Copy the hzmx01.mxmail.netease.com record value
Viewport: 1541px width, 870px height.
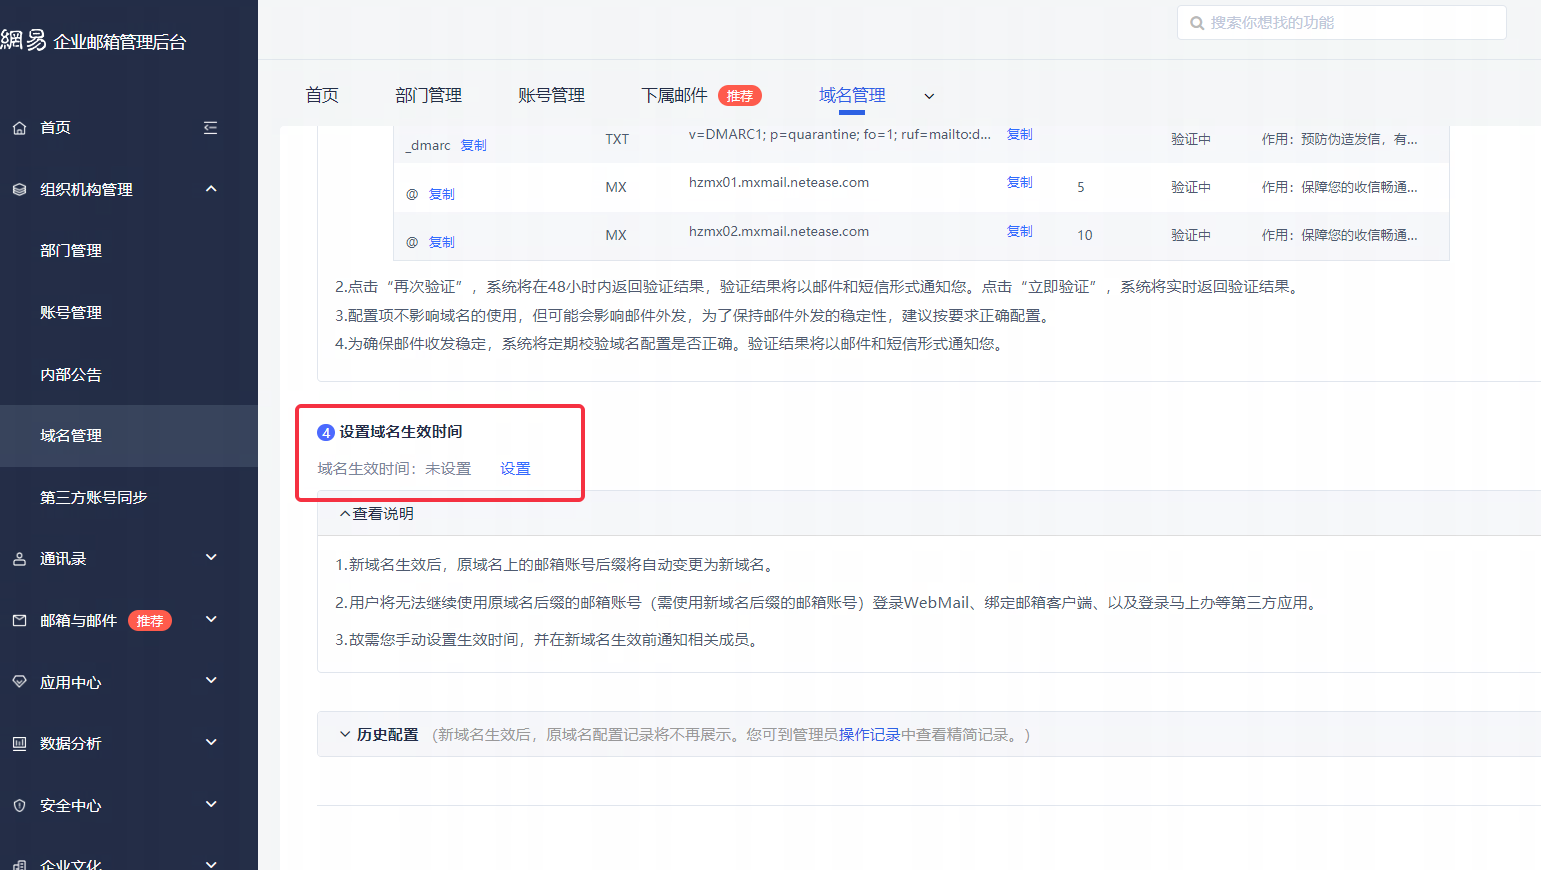click(1019, 183)
